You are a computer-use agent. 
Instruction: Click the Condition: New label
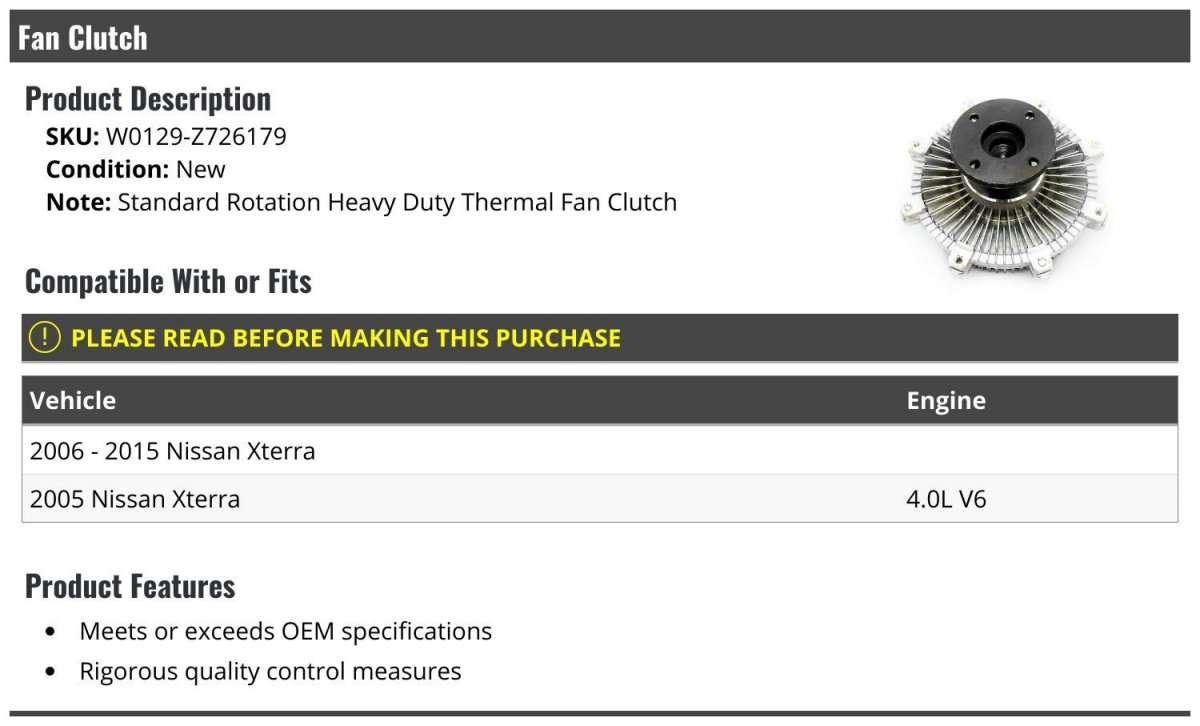click(136, 169)
